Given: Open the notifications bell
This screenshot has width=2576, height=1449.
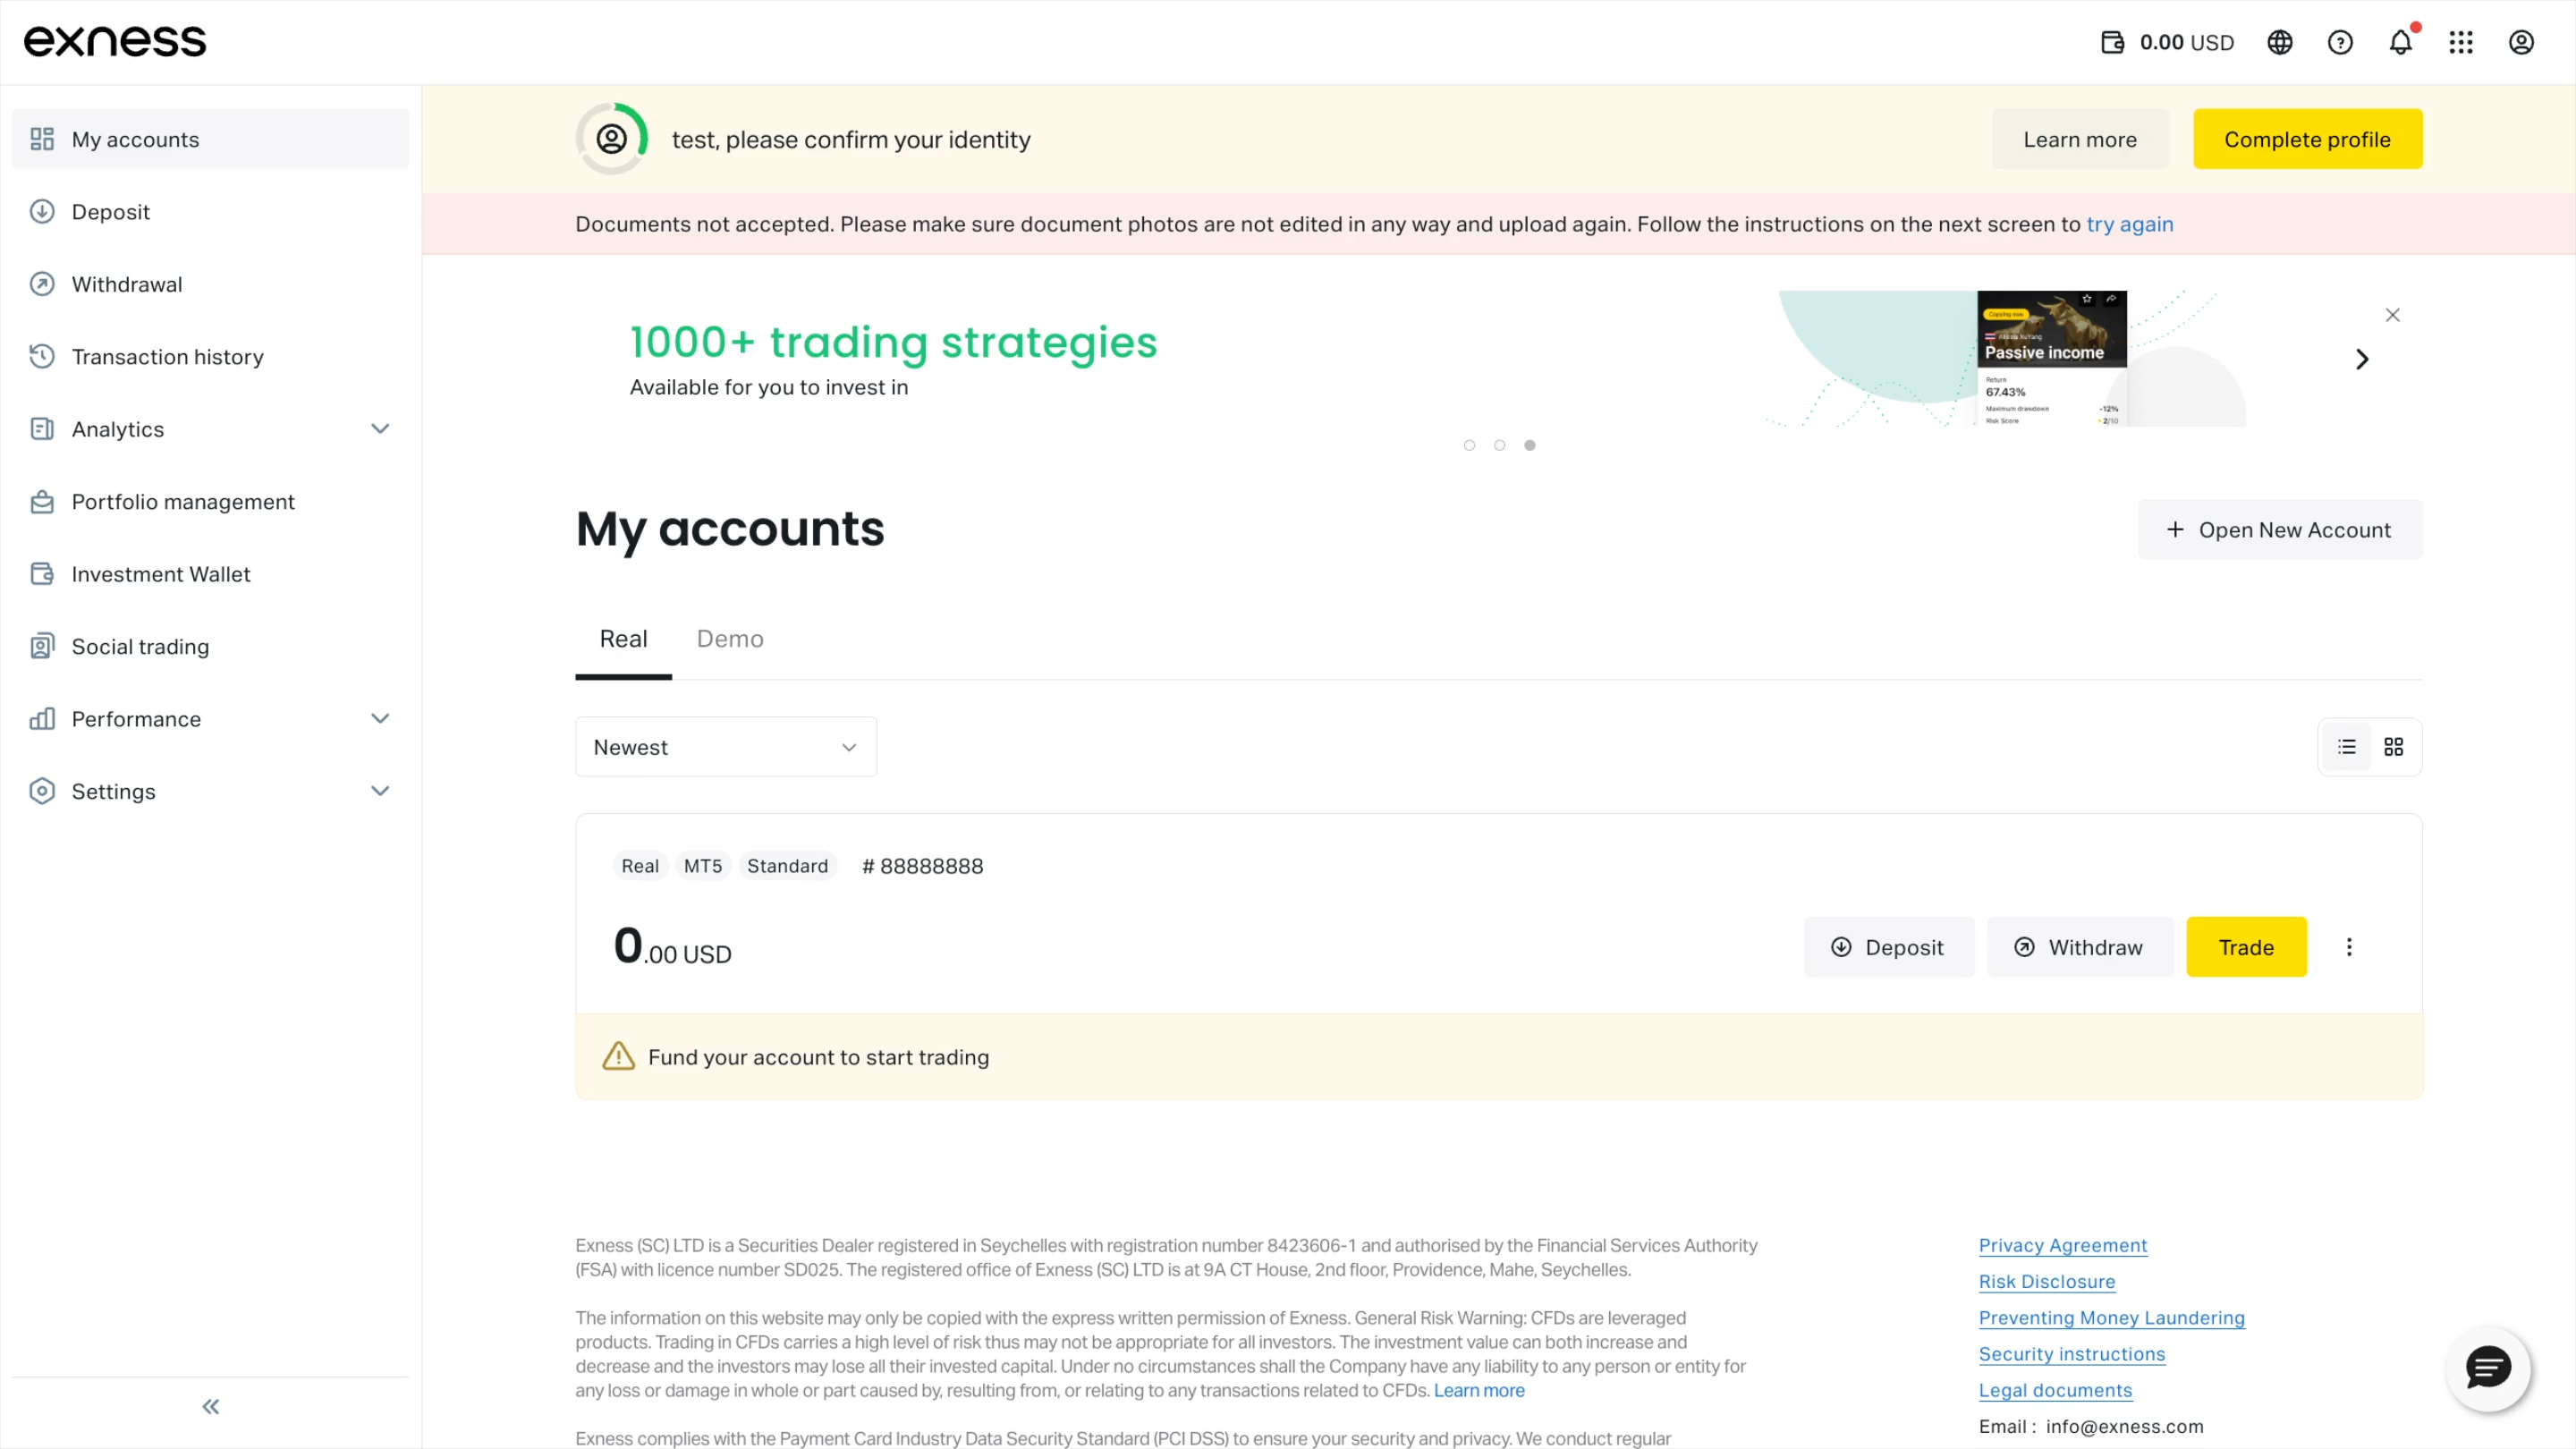Looking at the screenshot, I should point(2400,42).
